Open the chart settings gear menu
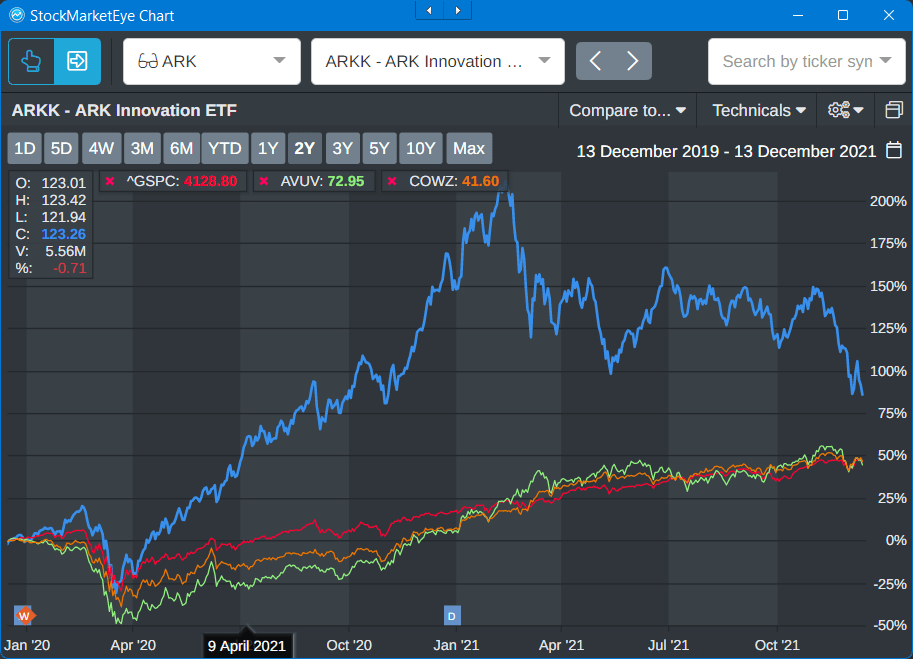The image size is (913, 659). pos(845,110)
